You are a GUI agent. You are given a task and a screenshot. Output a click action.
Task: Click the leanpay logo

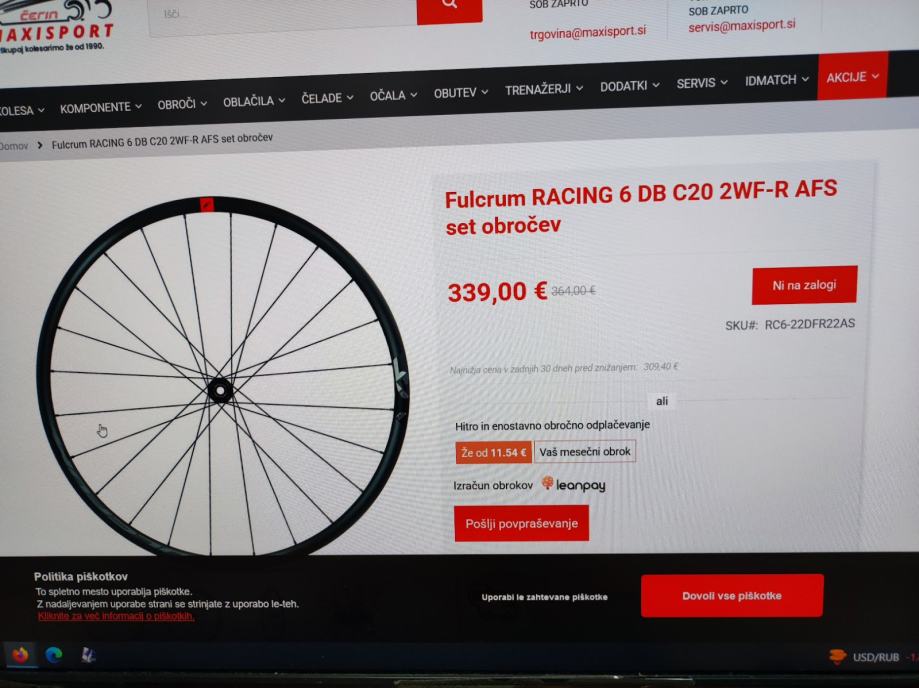point(573,484)
